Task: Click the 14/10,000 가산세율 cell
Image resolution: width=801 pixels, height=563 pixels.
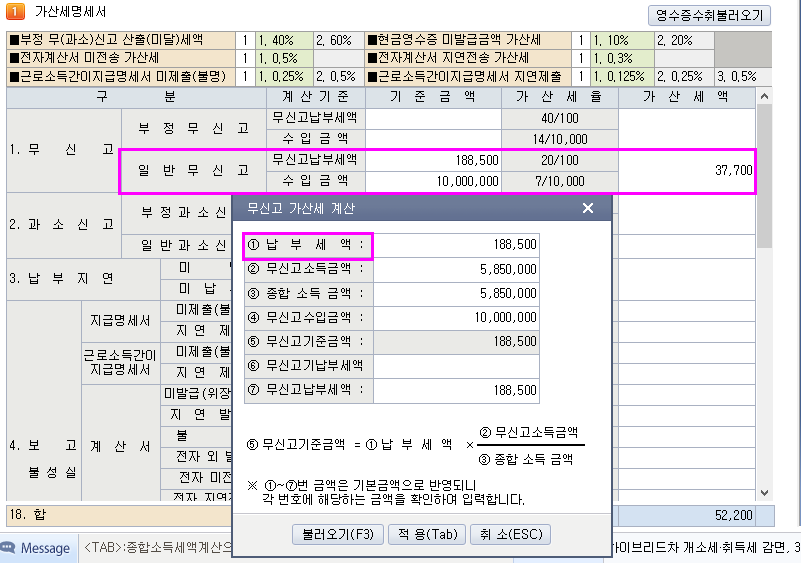Action: (560, 139)
